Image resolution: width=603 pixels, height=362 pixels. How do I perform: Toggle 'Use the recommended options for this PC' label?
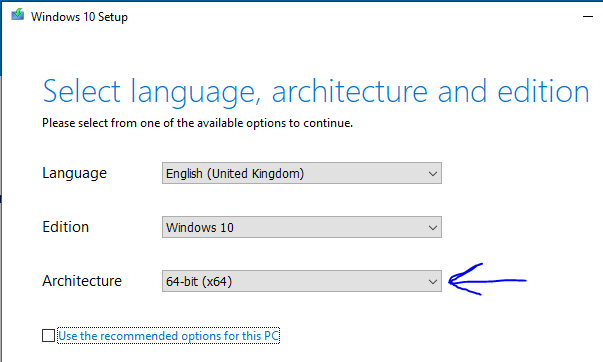point(168,336)
